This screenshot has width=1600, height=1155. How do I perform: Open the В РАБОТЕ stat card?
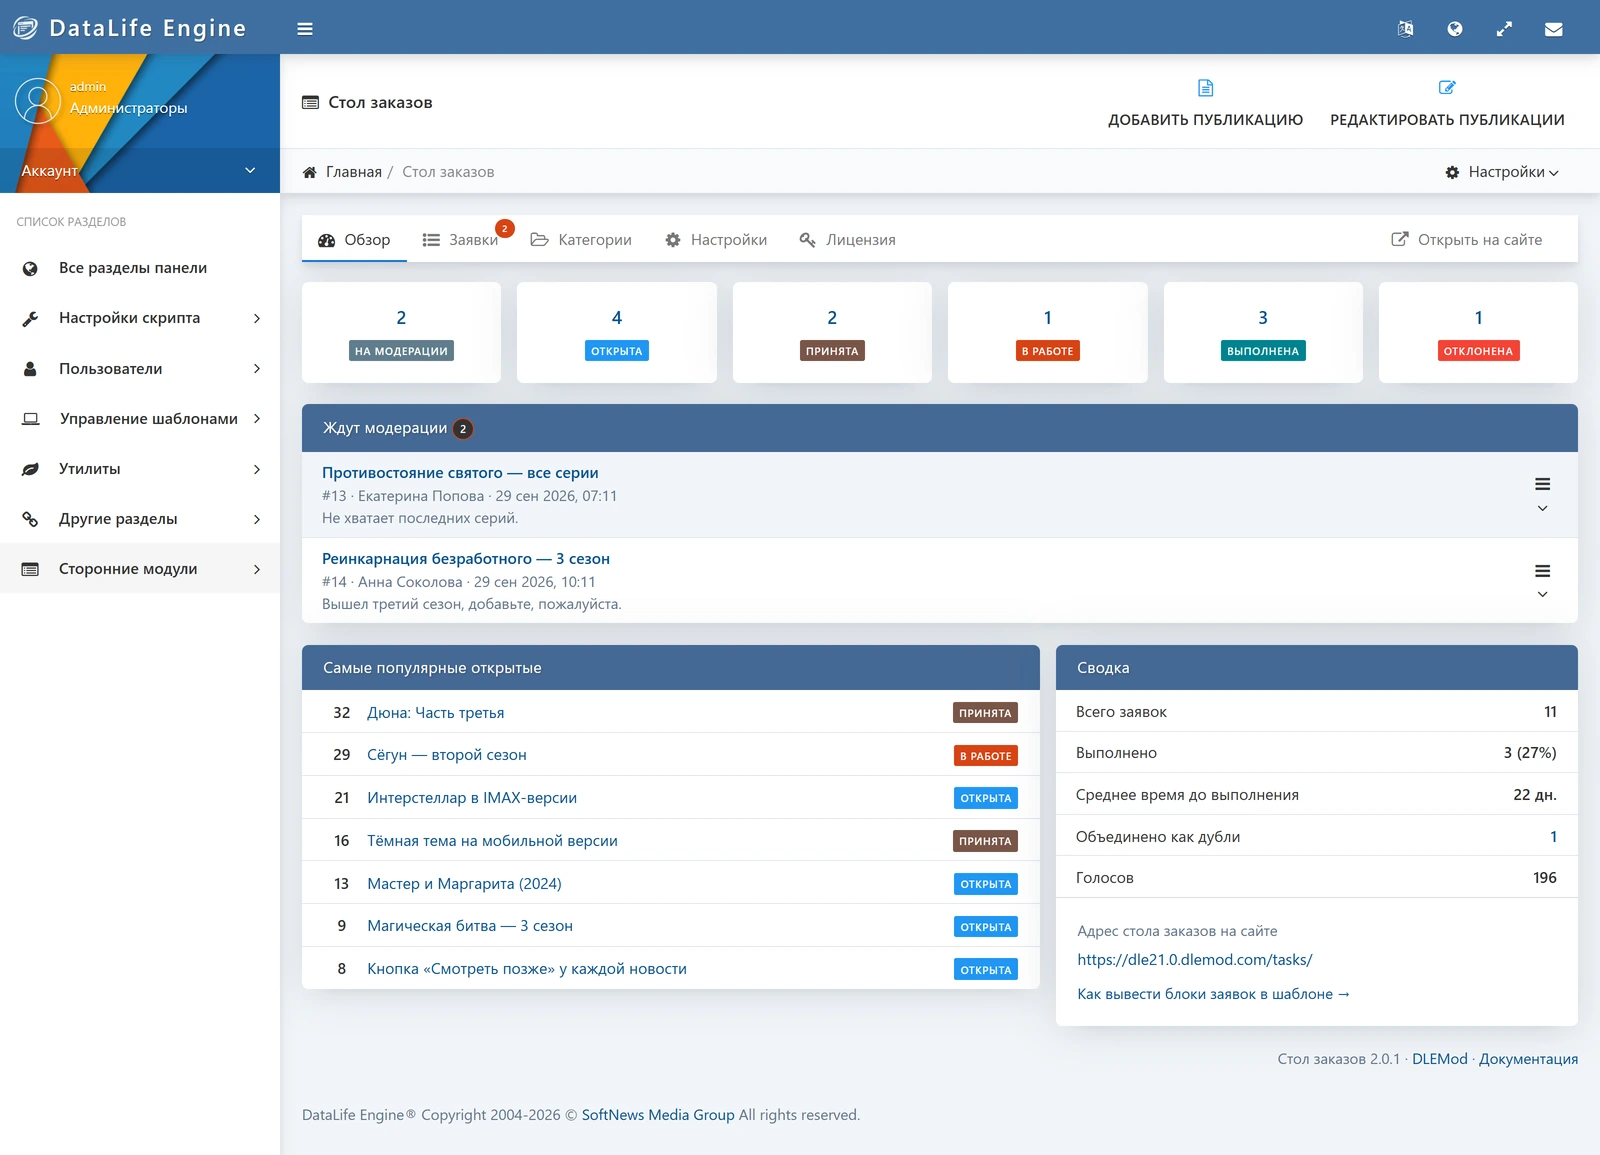click(1047, 332)
